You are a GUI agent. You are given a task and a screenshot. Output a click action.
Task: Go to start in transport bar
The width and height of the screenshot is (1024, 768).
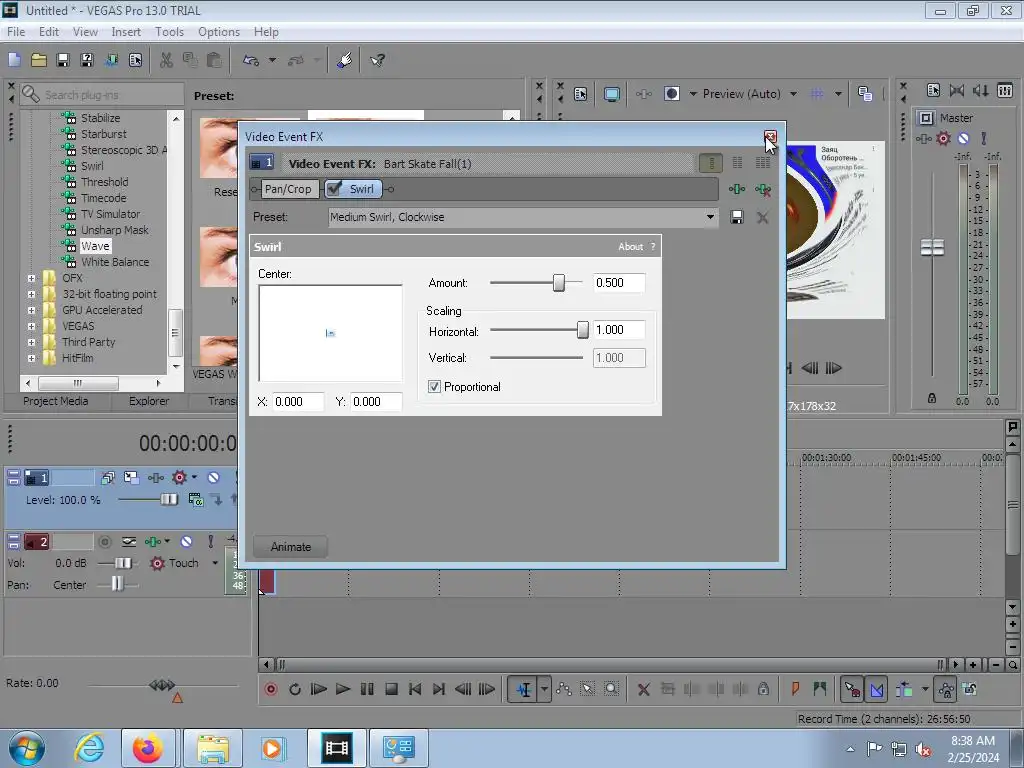point(415,689)
